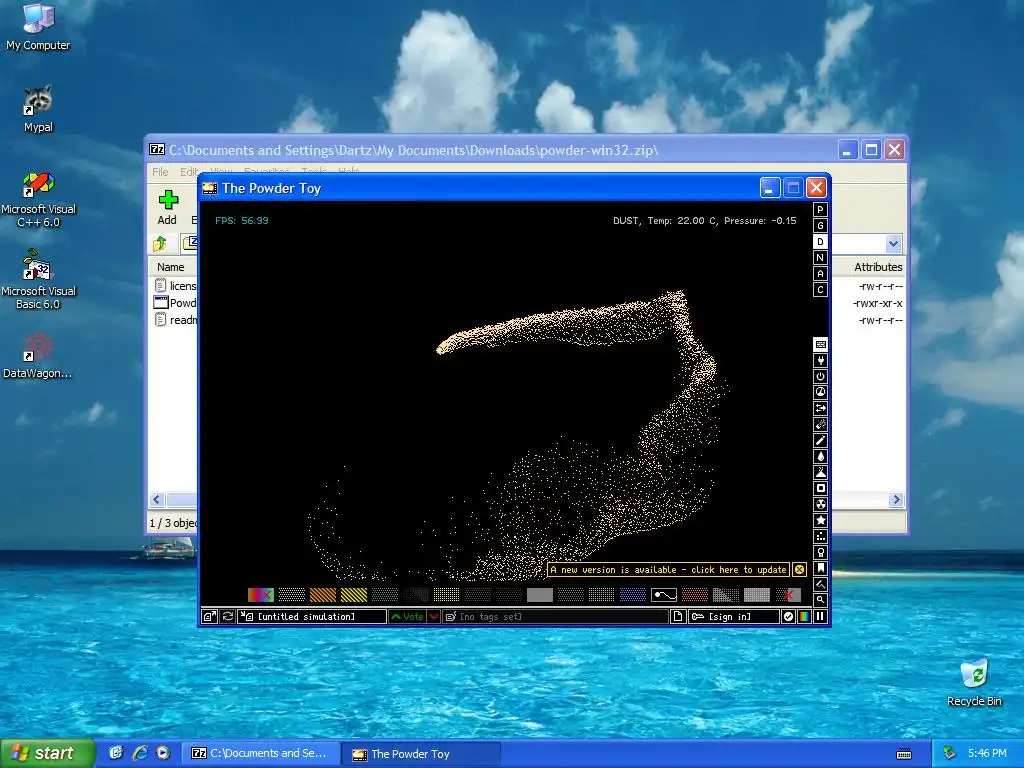Open the Tools lightbulb category
Screen dimensions: 1024x768
(x=820, y=552)
